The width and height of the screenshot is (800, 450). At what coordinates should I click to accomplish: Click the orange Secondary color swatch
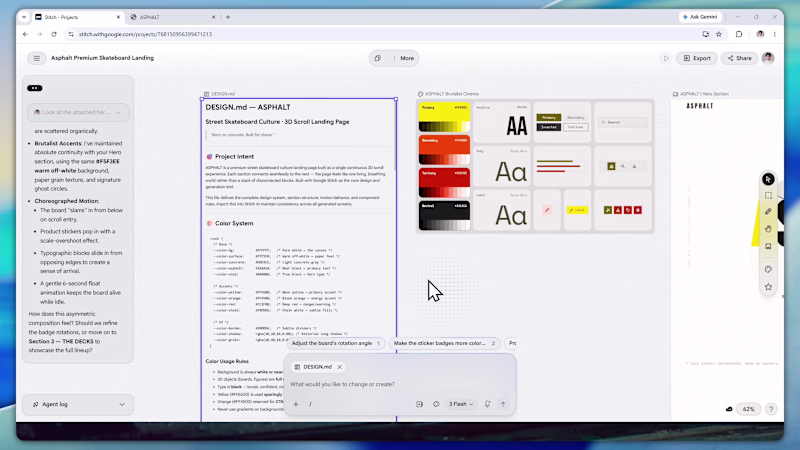tap(444, 150)
